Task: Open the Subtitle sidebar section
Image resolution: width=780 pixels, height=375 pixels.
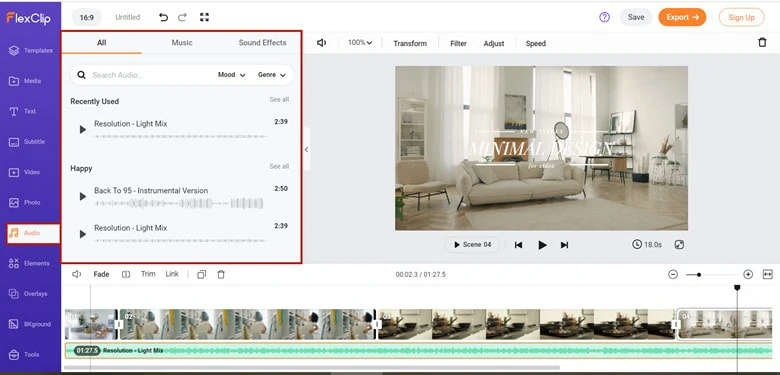Action: tap(27, 142)
